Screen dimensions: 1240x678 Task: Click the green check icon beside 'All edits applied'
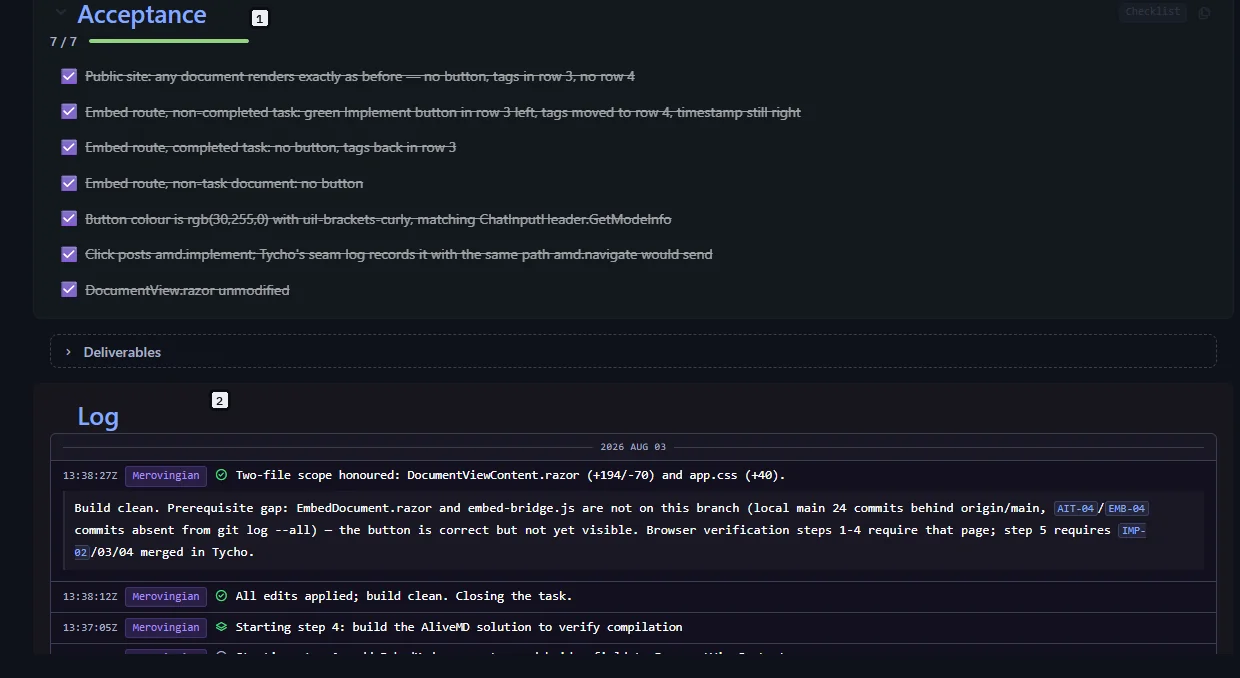tap(221, 596)
